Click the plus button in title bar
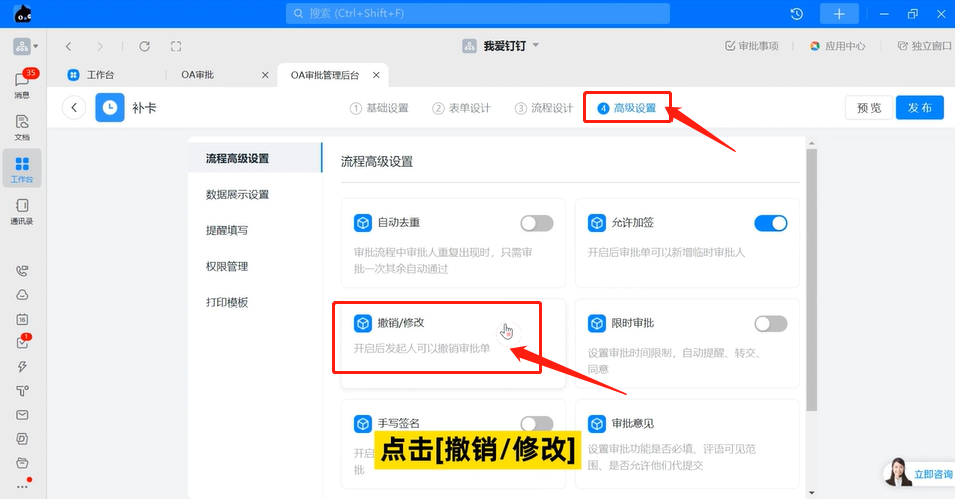This screenshot has height=499, width=955. [x=839, y=13]
